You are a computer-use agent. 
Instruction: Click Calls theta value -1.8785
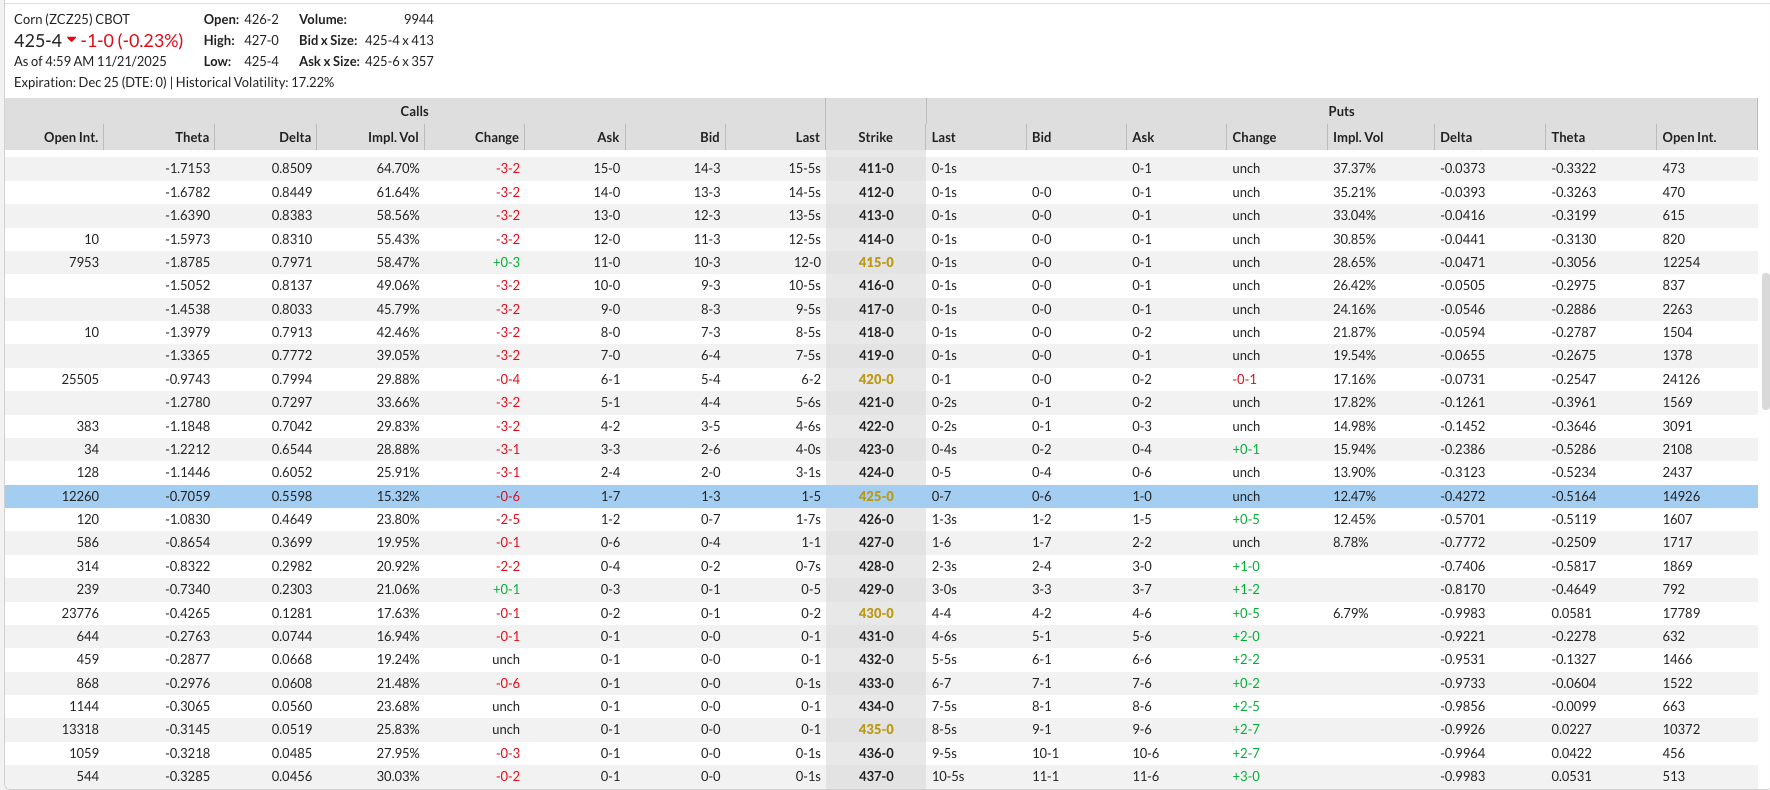pyautogui.click(x=188, y=262)
